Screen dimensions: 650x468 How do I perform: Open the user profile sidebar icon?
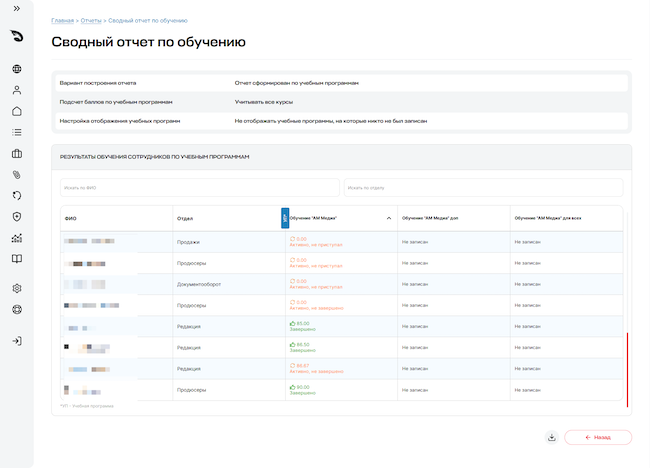pyautogui.click(x=17, y=90)
